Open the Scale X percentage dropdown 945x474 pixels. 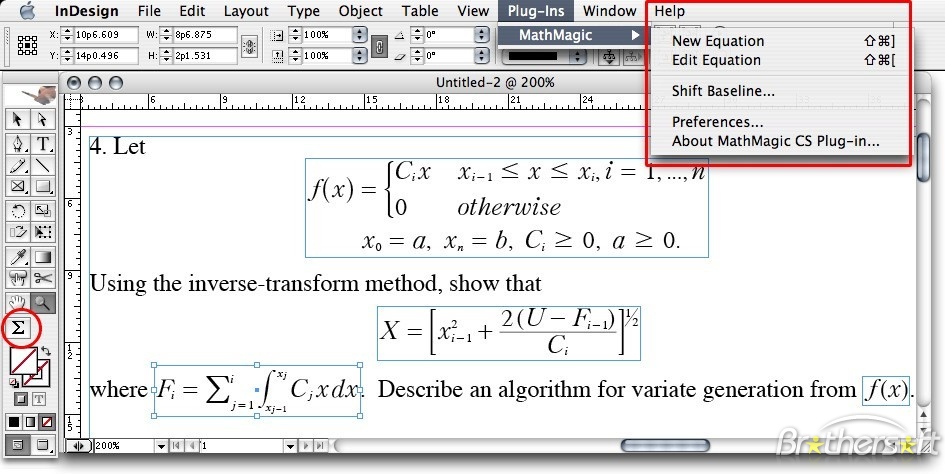(x=360, y=35)
